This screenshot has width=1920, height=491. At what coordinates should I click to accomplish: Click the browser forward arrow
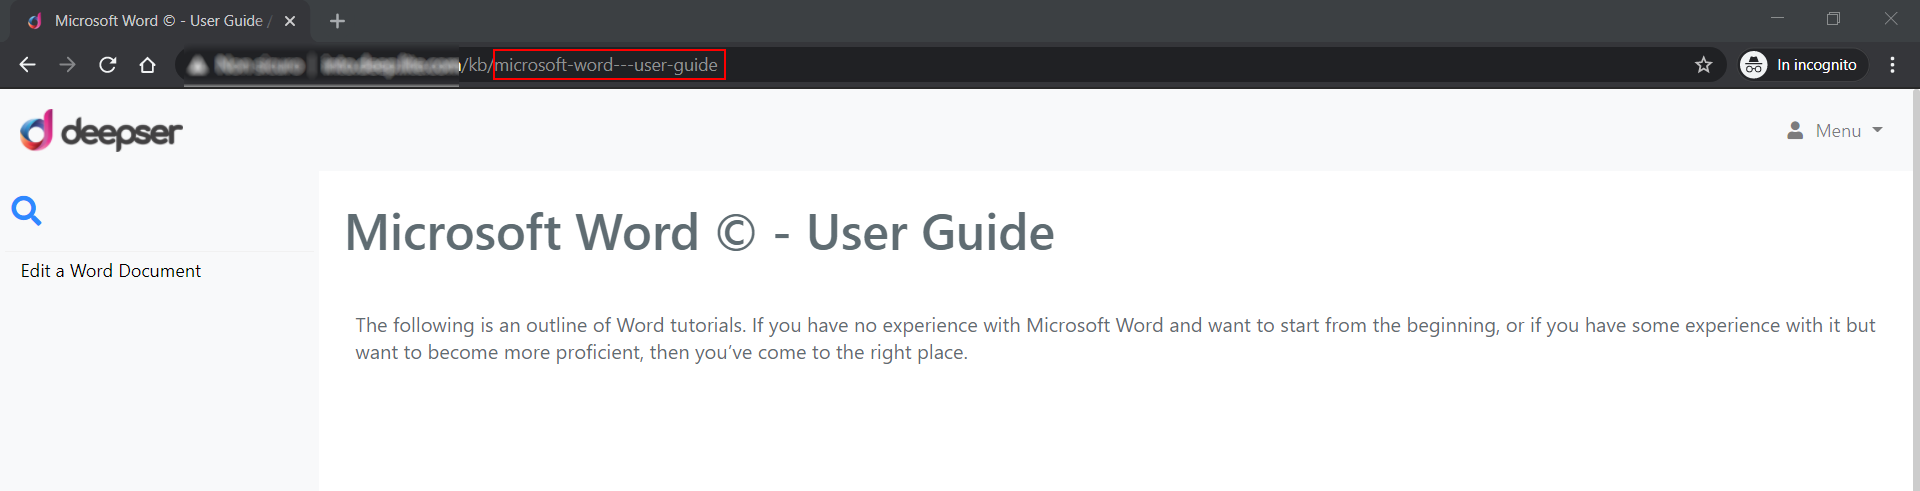(x=68, y=65)
